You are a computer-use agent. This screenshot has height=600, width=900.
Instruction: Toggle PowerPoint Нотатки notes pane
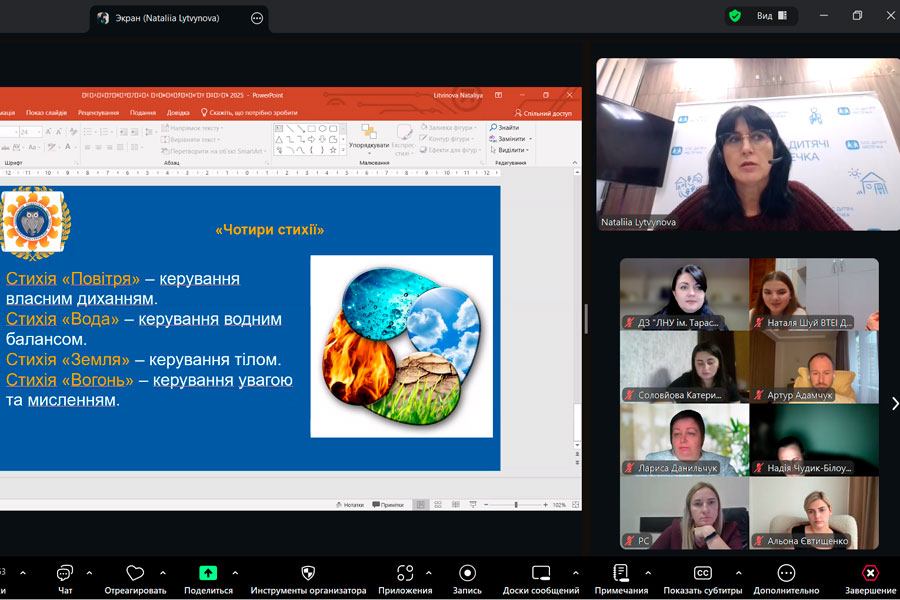[x=349, y=505]
